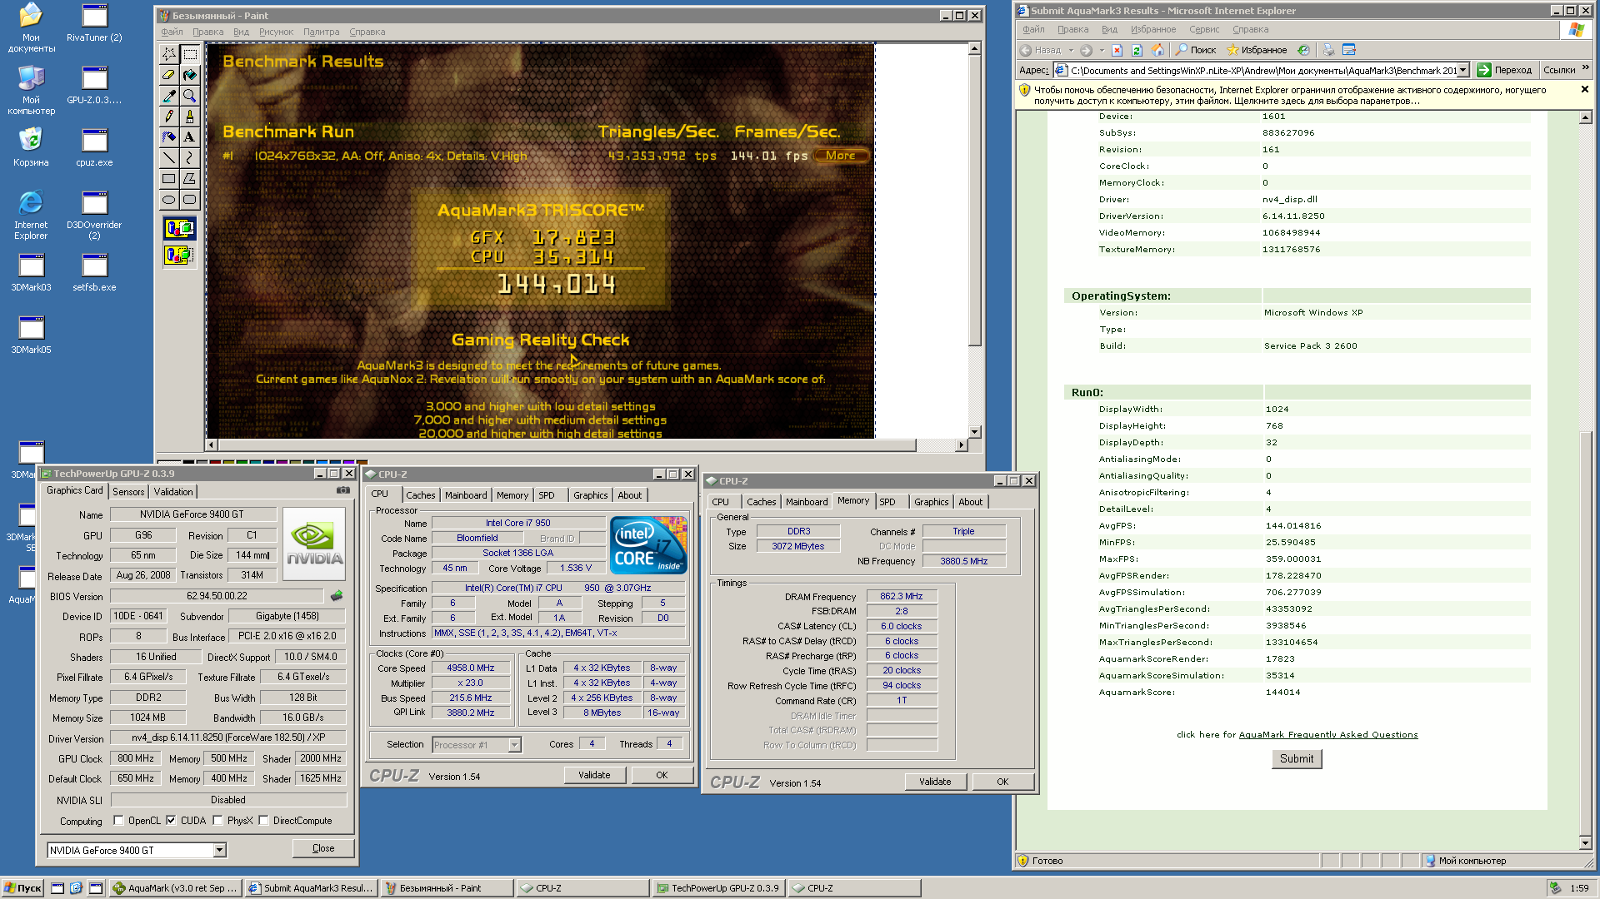Click the Поиск search button in IE

[x=1195, y=50]
